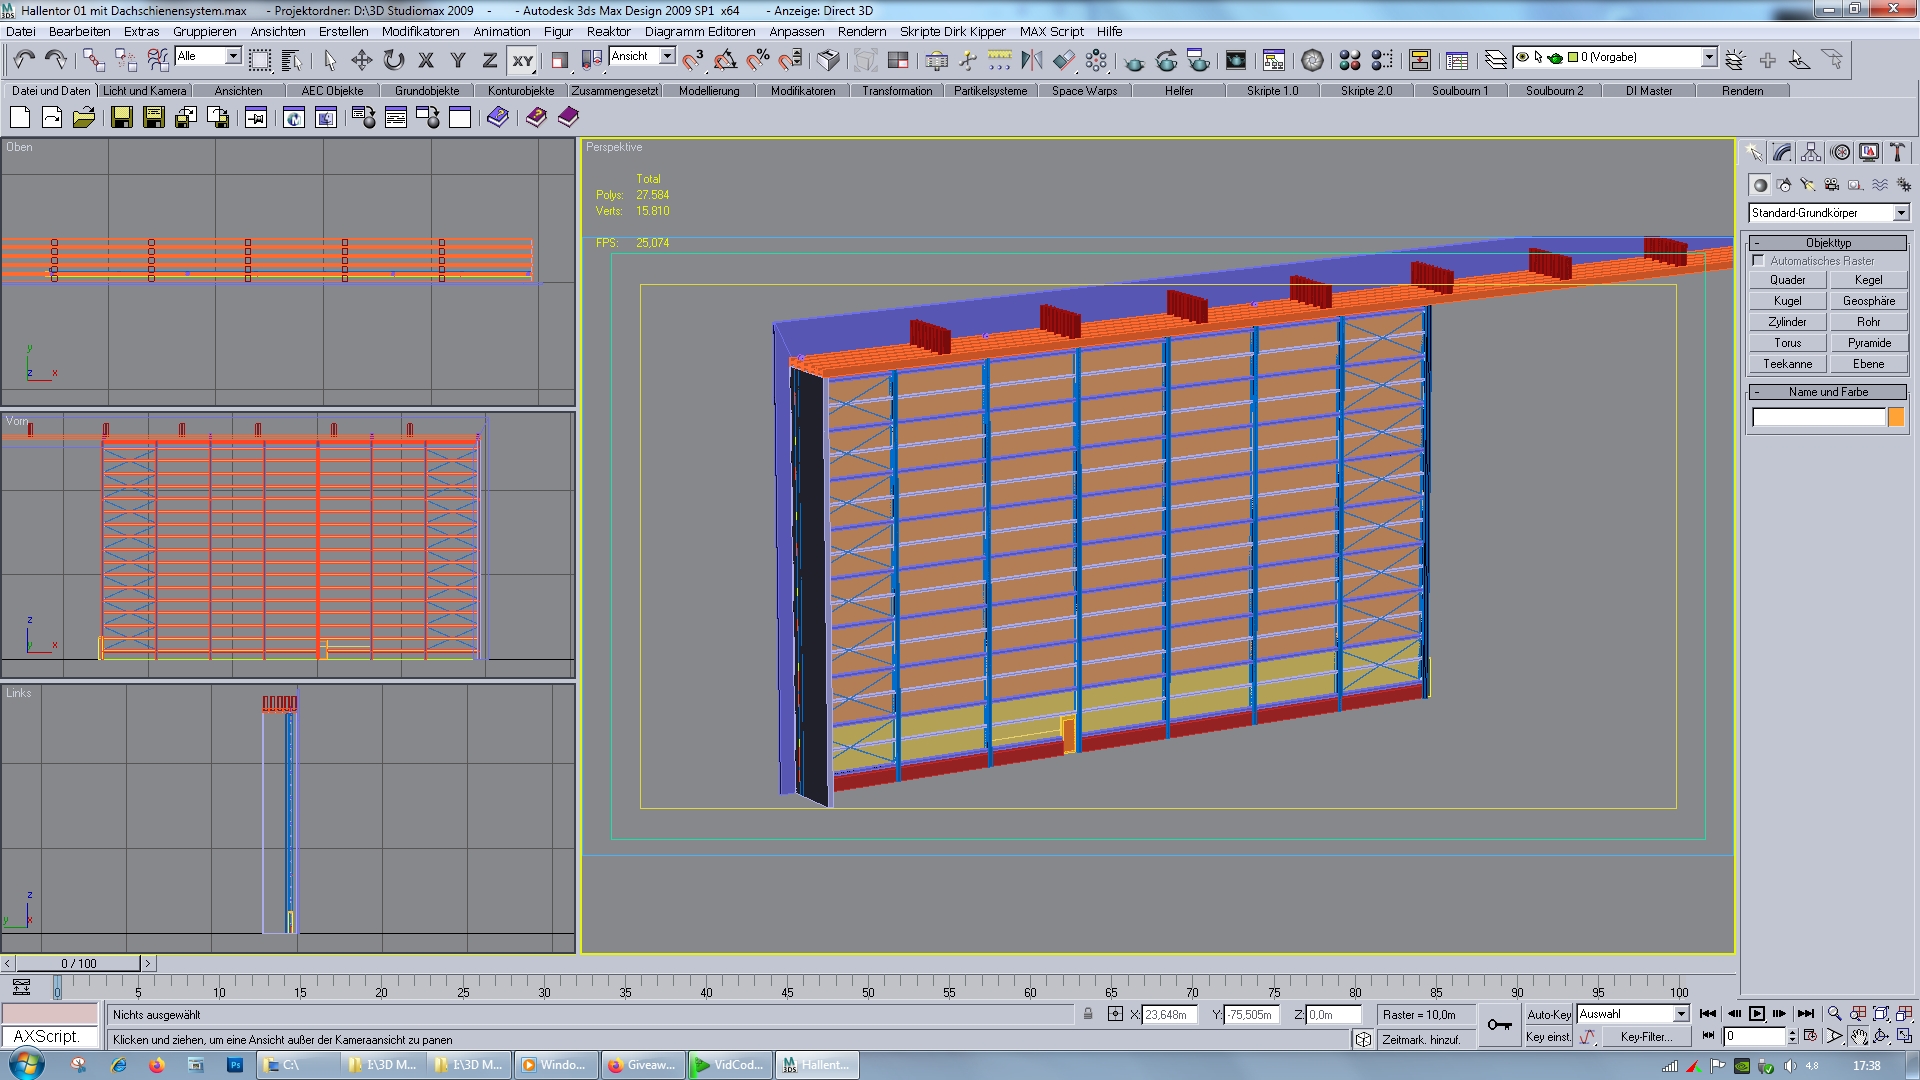Activate the Rotate tool
The height and width of the screenshot is (1080, 1920).
[394, 60]
